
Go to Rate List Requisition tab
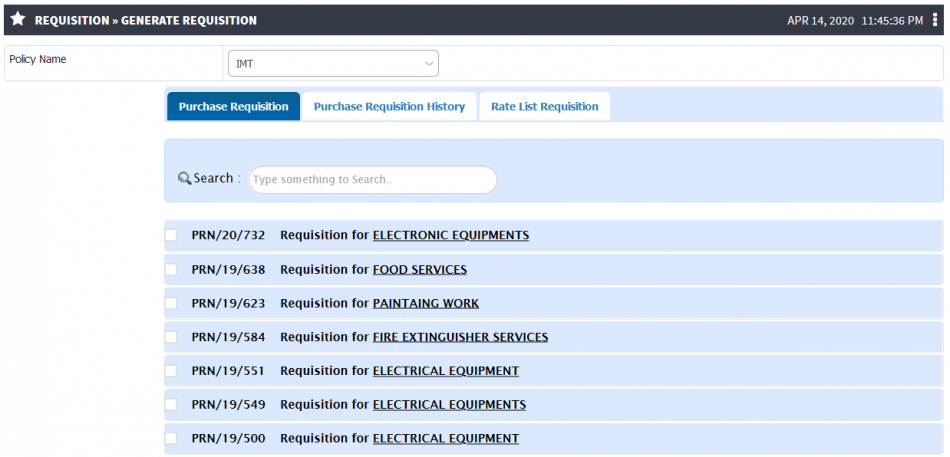pos(545,107)
